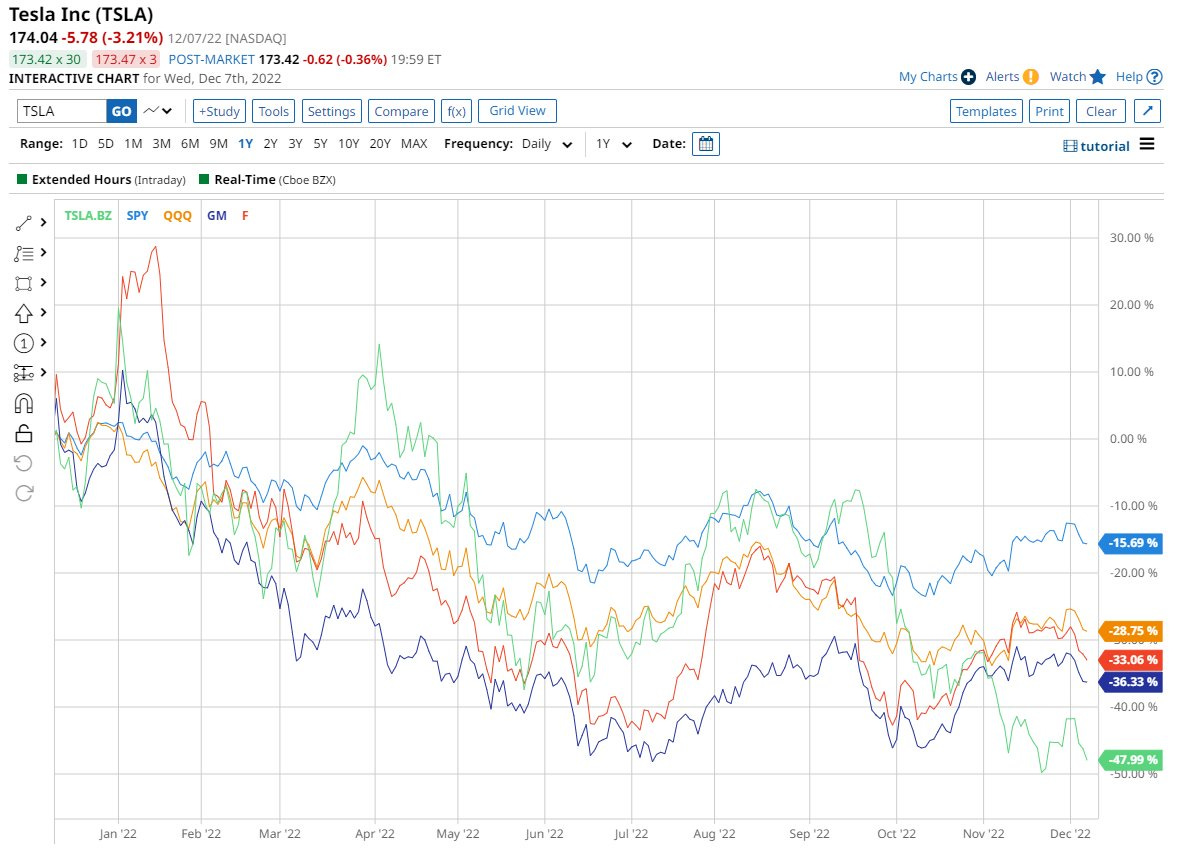Open the Tools button
This screenshot has height=851, width=1193.
[x=273, y=111]
